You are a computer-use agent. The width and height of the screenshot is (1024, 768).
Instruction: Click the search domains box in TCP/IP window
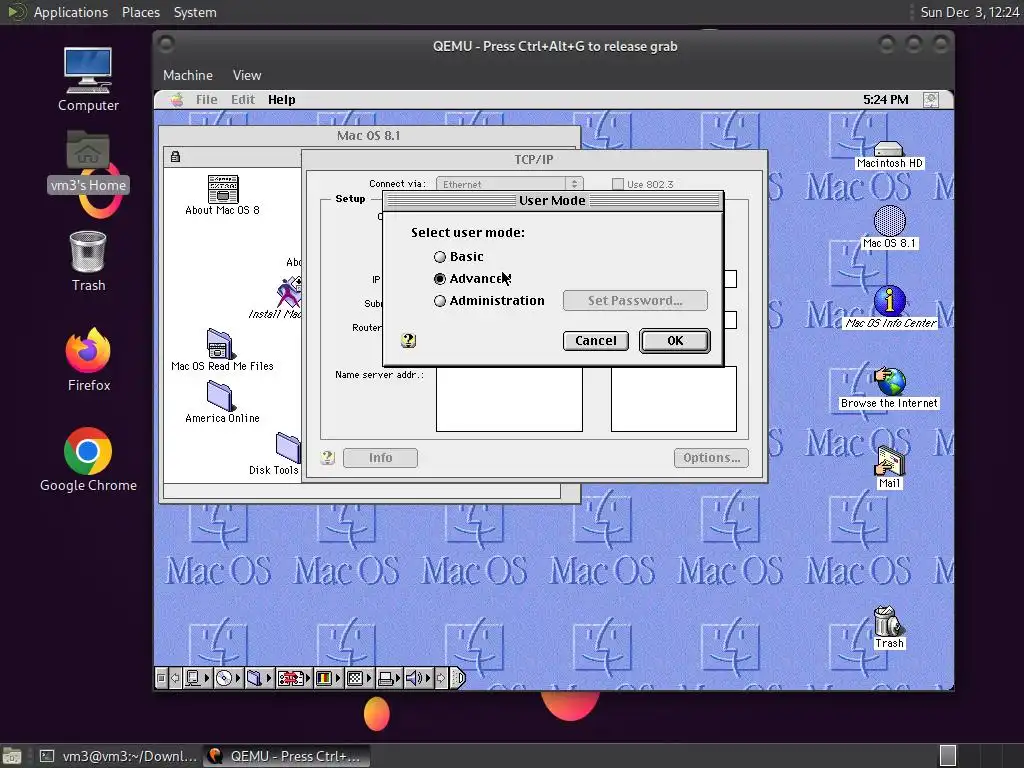[674, 398]
